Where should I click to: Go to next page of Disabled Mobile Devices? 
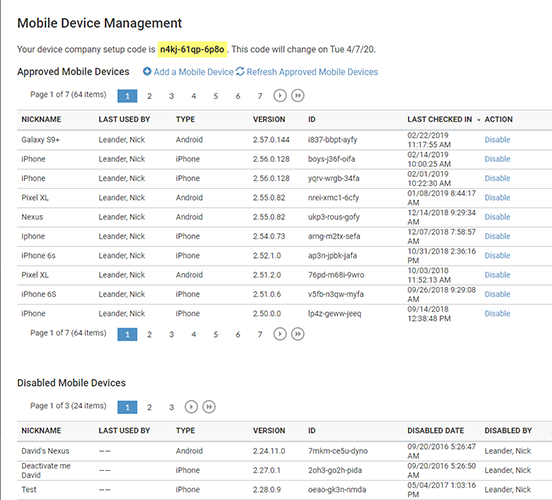[191, 407]
